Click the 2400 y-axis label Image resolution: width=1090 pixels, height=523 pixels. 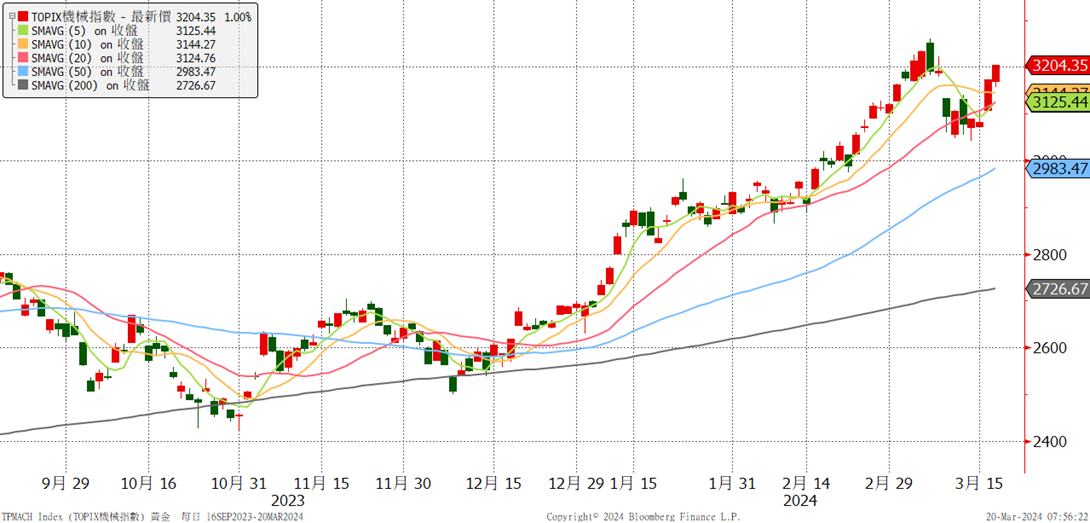click(x=1051, y=442)
